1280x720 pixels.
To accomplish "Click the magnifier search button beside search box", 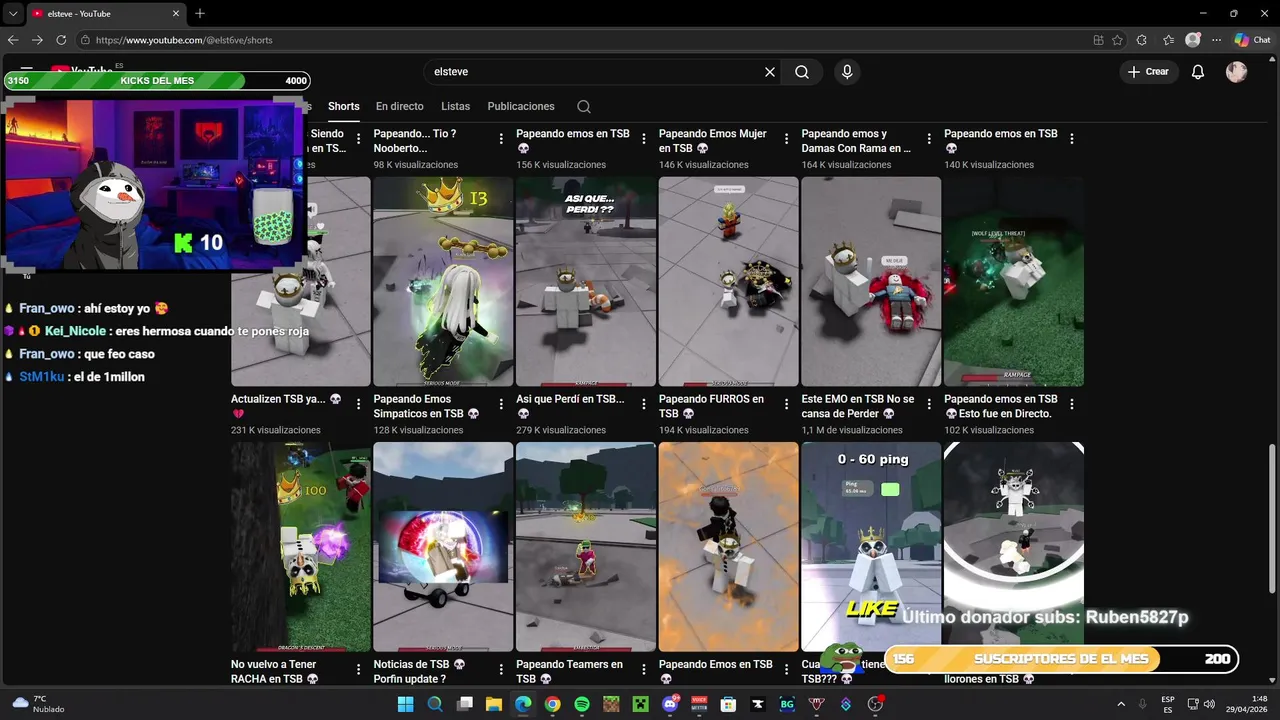I will [802, 72].
